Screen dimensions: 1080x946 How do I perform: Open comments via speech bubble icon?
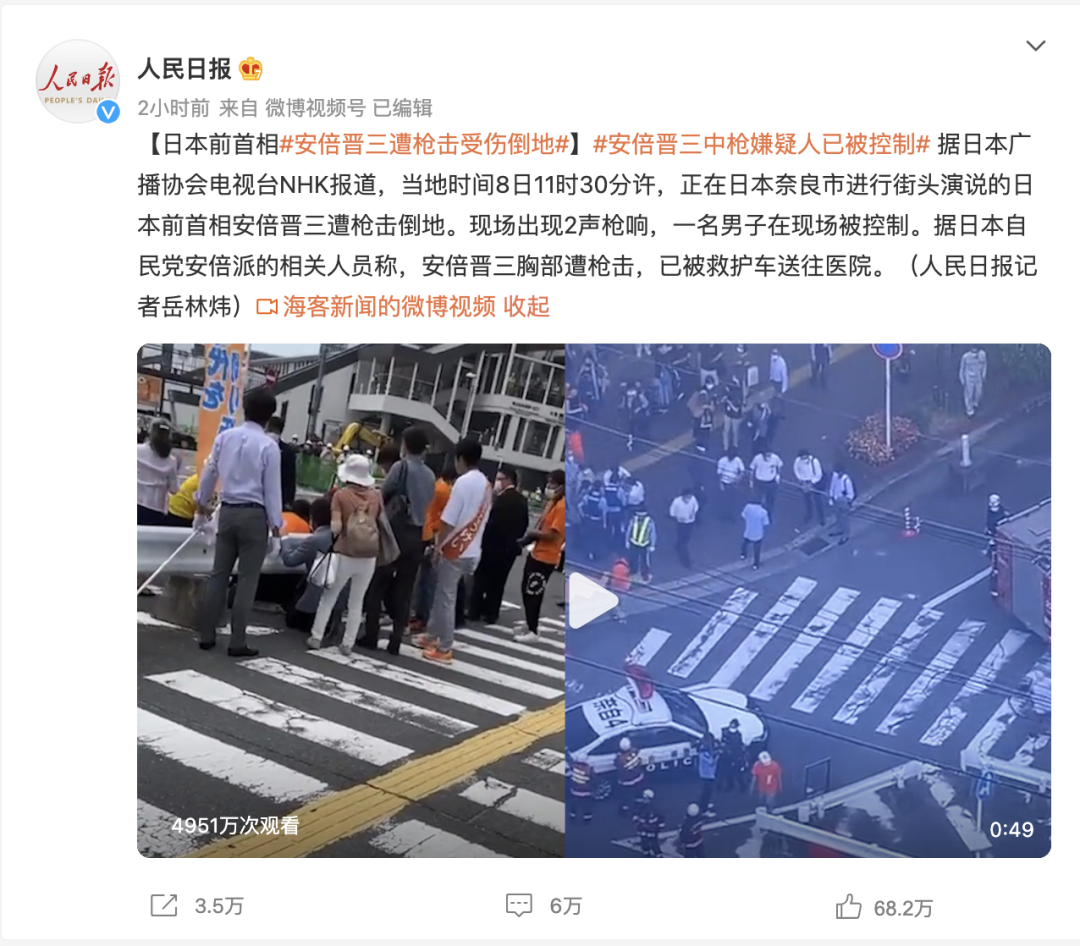click(x=519, y=905)
